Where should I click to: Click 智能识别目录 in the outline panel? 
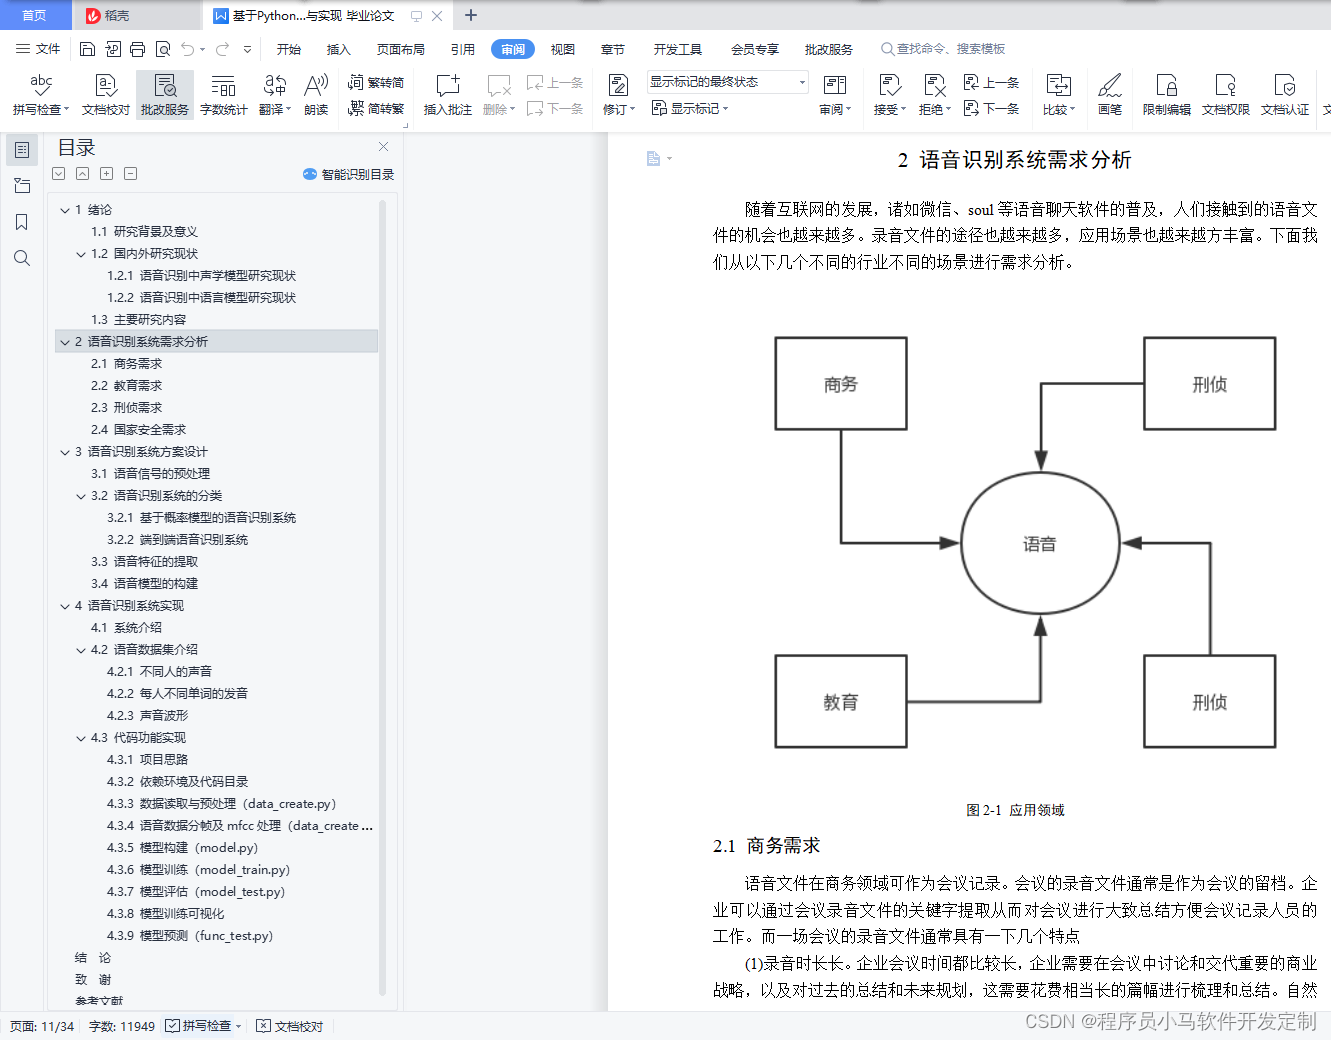point(349,174)
